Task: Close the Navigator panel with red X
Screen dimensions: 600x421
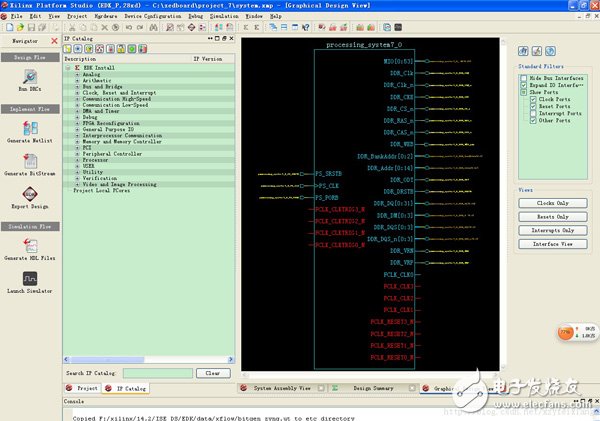Action: pyautogui.click(x=54, y=39)
